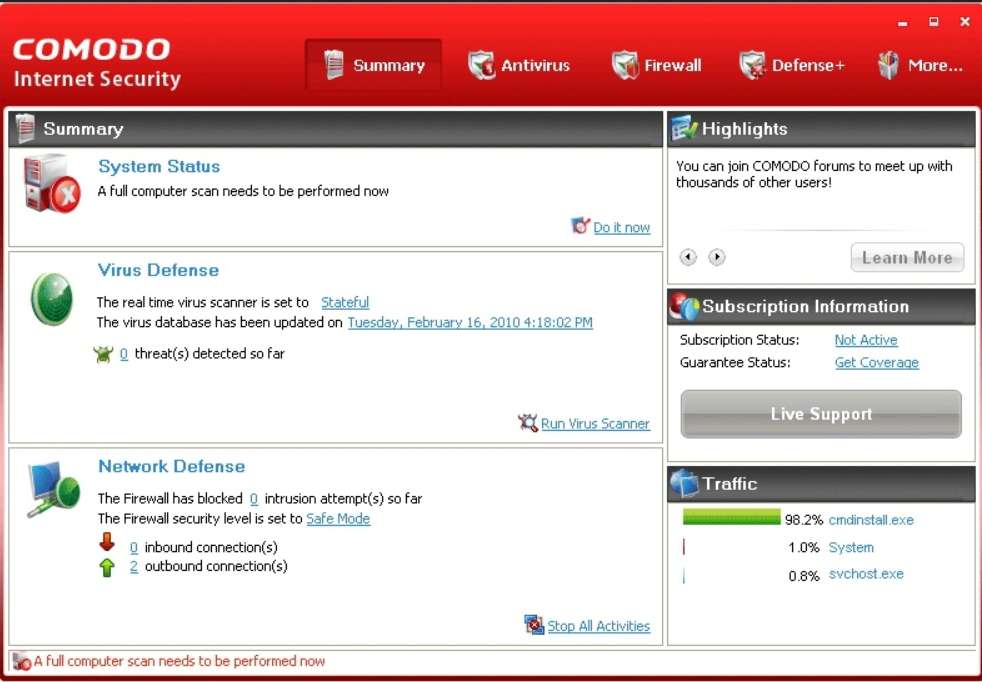Click the System Status heading

pyautogui.click(x=159, y=166)
